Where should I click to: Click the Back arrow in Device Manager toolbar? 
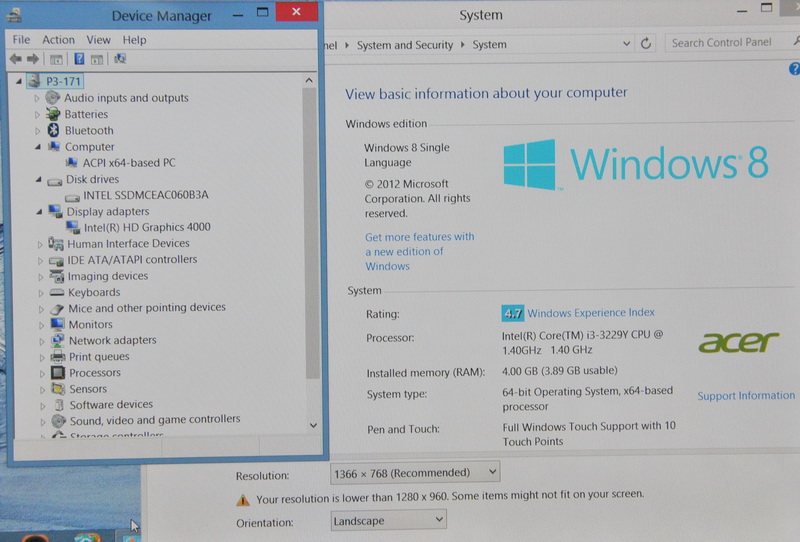click(16, 59)
